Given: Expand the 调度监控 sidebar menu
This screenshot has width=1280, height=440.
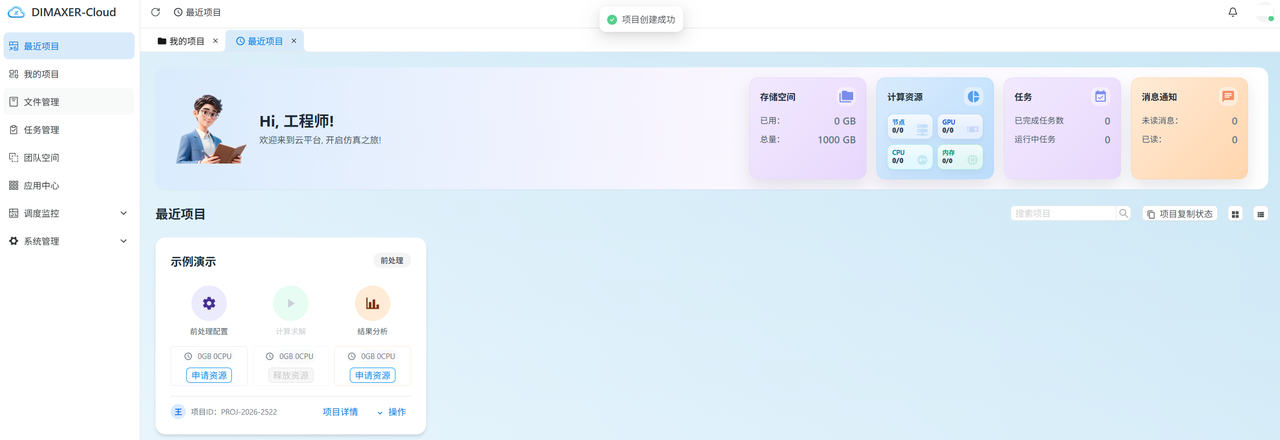Looking at the screenshot, I should coord(69,213).
